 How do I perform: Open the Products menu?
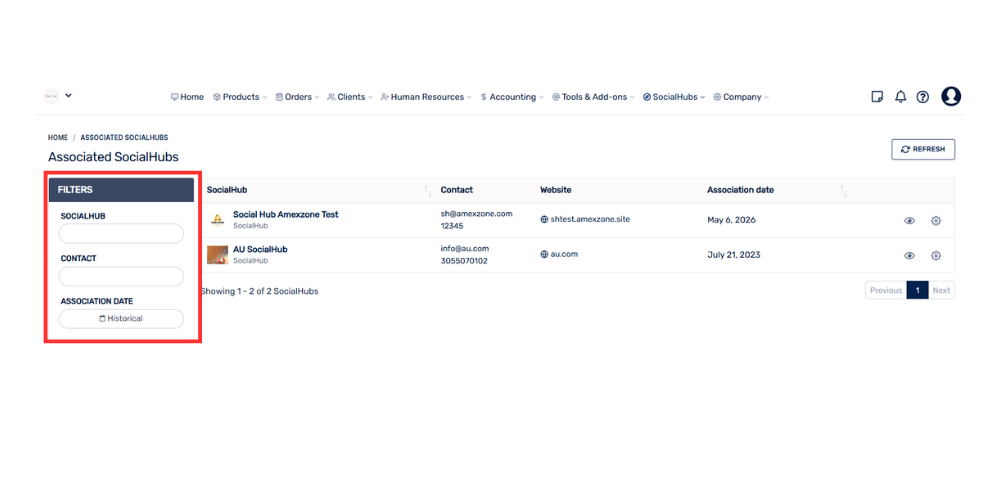[x=240, y=97]
